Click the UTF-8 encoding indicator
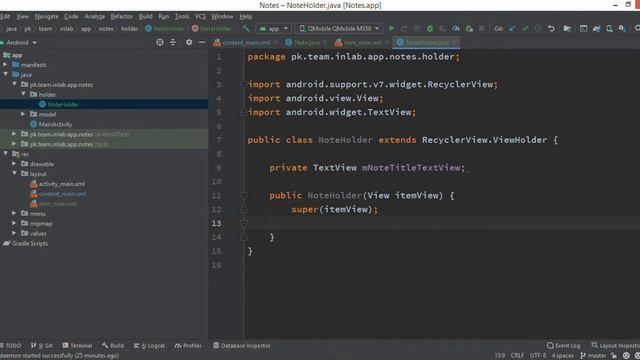The height and width of the screenshot is (360, 640). [x=538, y=356]
